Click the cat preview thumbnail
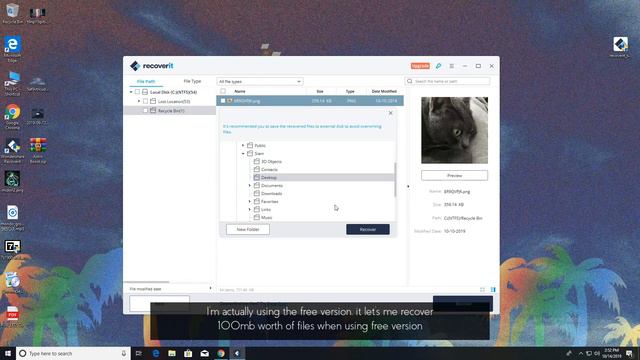640x360 pixels. 454,130
